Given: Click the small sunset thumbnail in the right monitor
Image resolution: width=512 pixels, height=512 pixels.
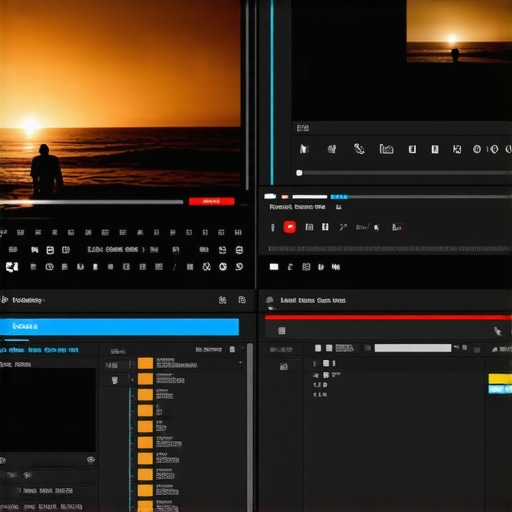Looking at the screenshot, I should (x=459, y=31).
